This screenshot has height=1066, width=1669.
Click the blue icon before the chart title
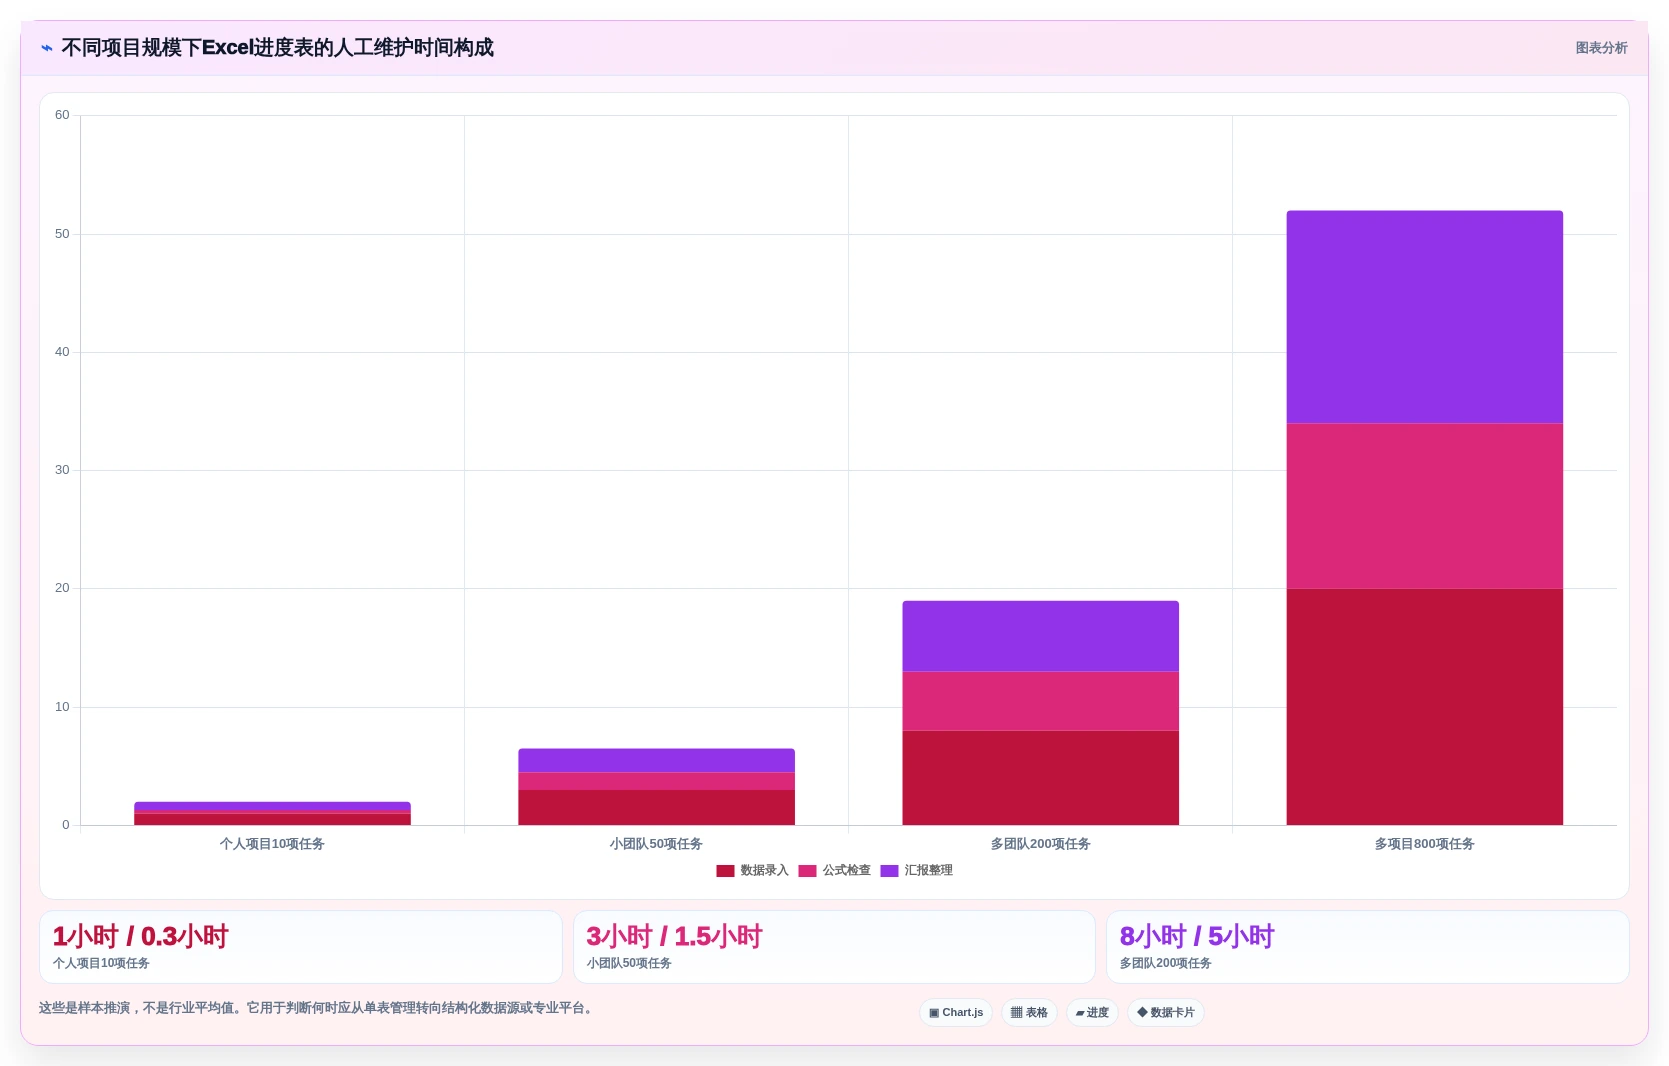coord(47,48)
